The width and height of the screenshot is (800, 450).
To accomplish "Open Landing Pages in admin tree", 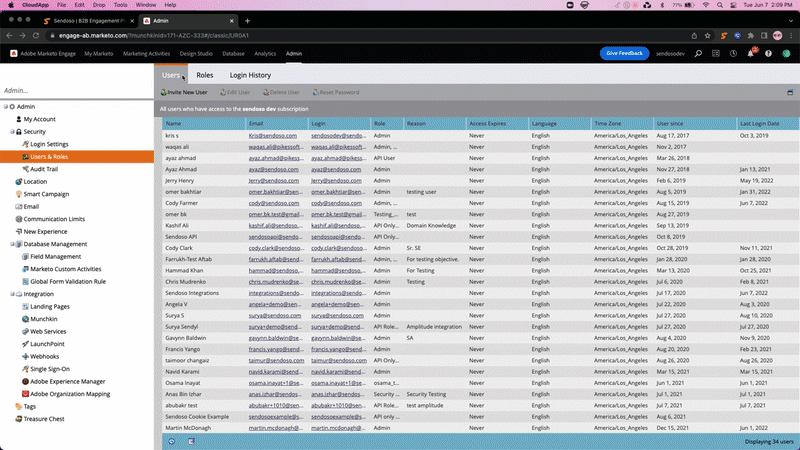I will [x=46, y=307].
